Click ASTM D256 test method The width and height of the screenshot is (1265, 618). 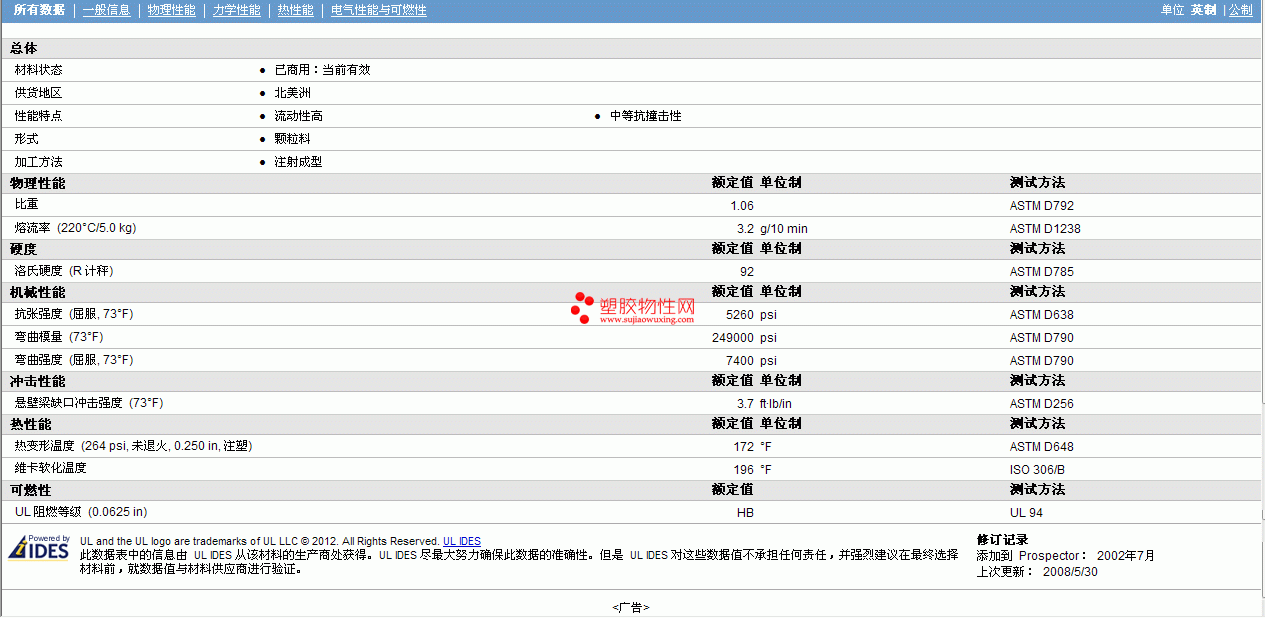coord(1042,404)
